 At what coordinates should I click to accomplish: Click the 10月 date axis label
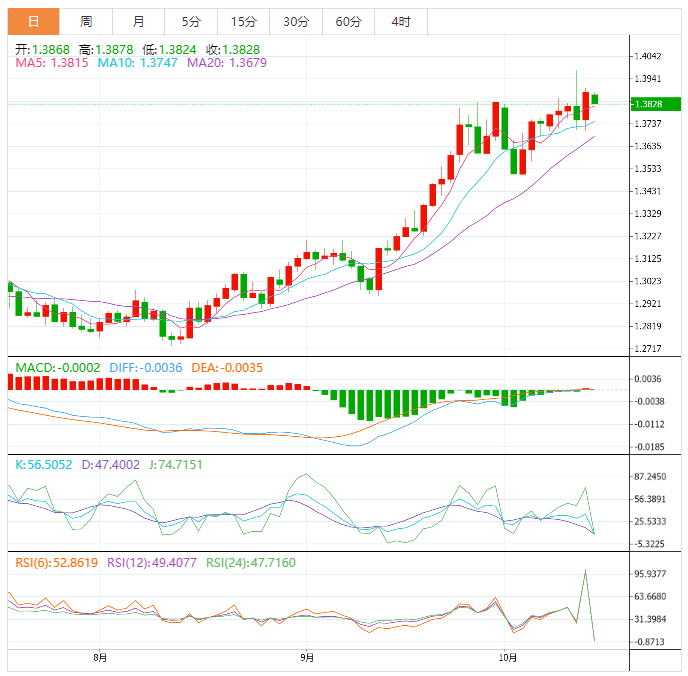click(508, 658)
